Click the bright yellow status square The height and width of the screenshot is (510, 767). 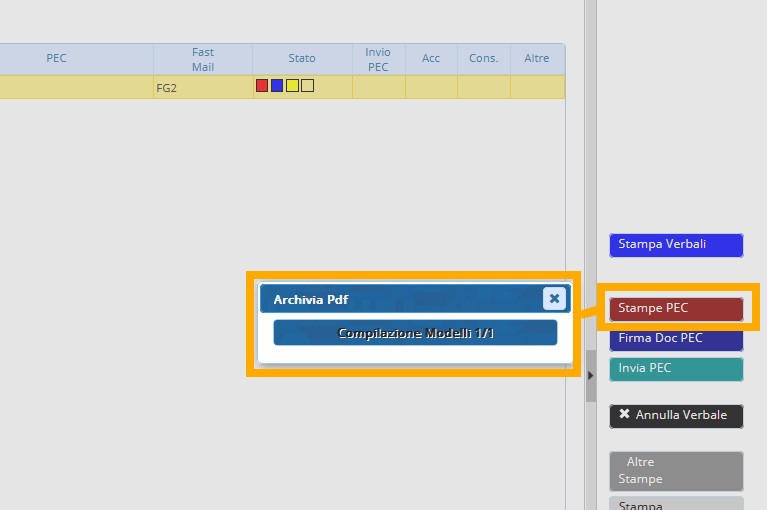292,86
